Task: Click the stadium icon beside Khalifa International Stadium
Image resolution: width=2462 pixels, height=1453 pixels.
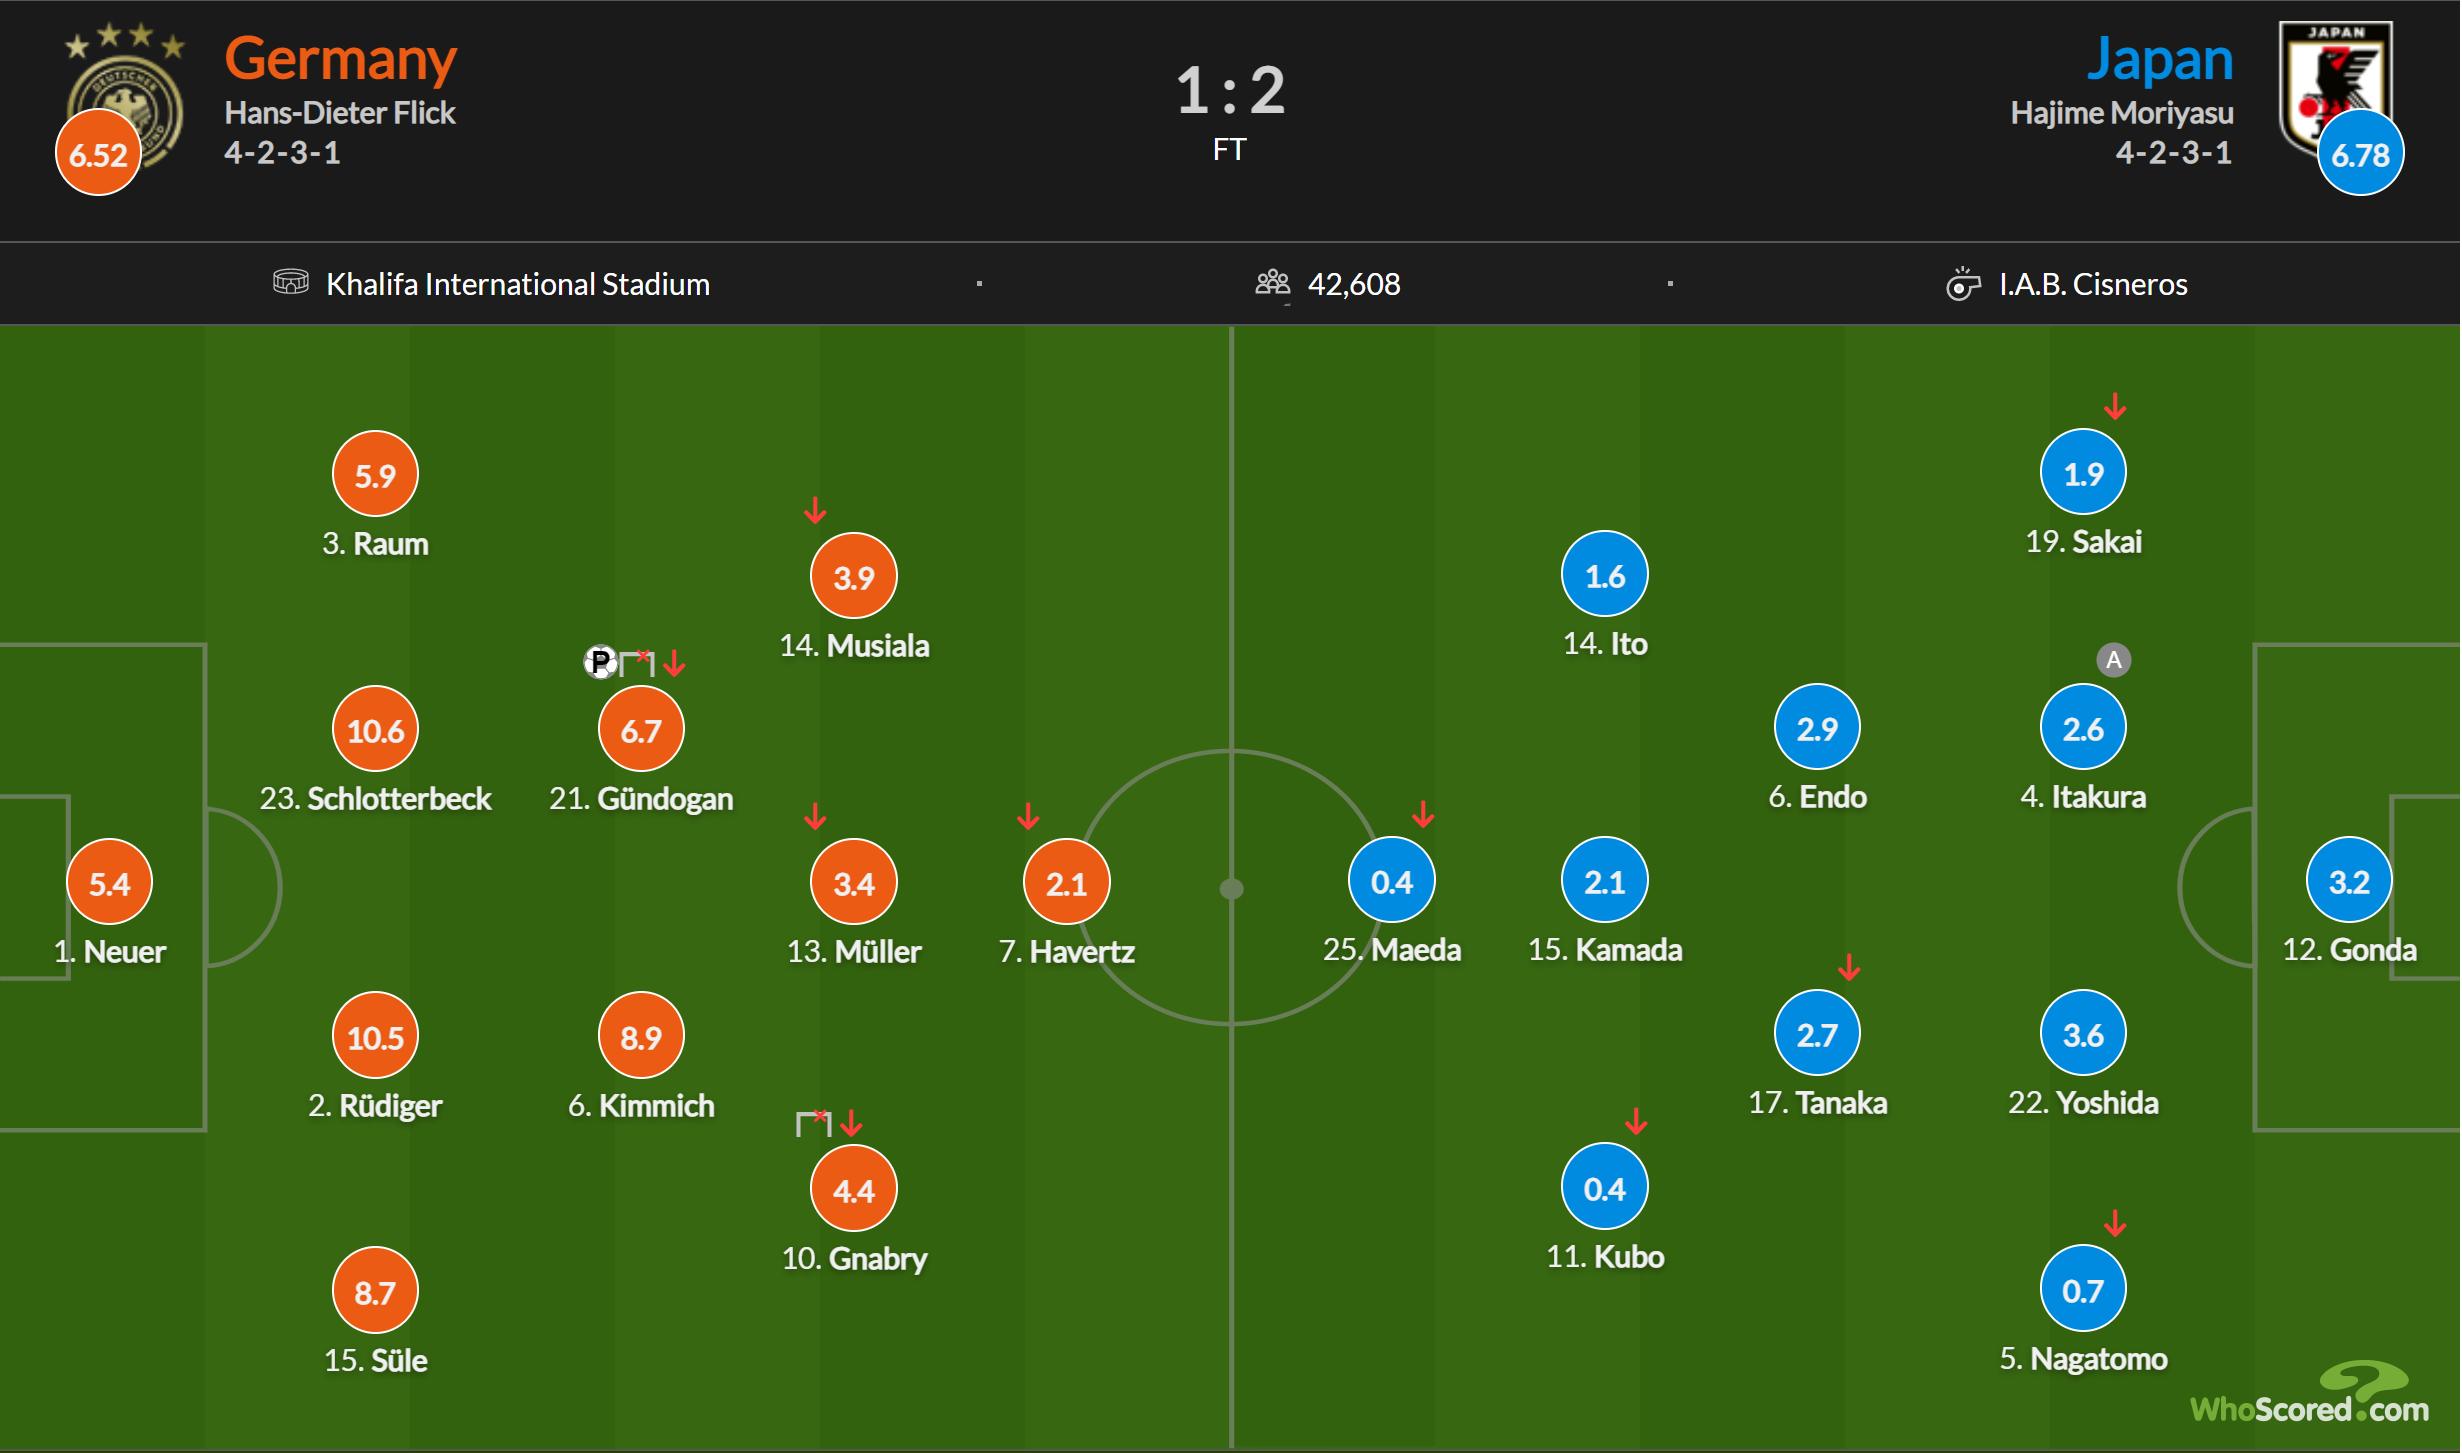Action: tap(290, 283)
